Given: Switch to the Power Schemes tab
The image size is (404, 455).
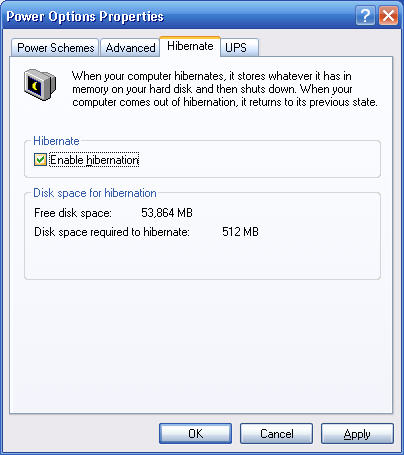Looking at the screenshot, I should pyautogui.click(x=55, y=48).
